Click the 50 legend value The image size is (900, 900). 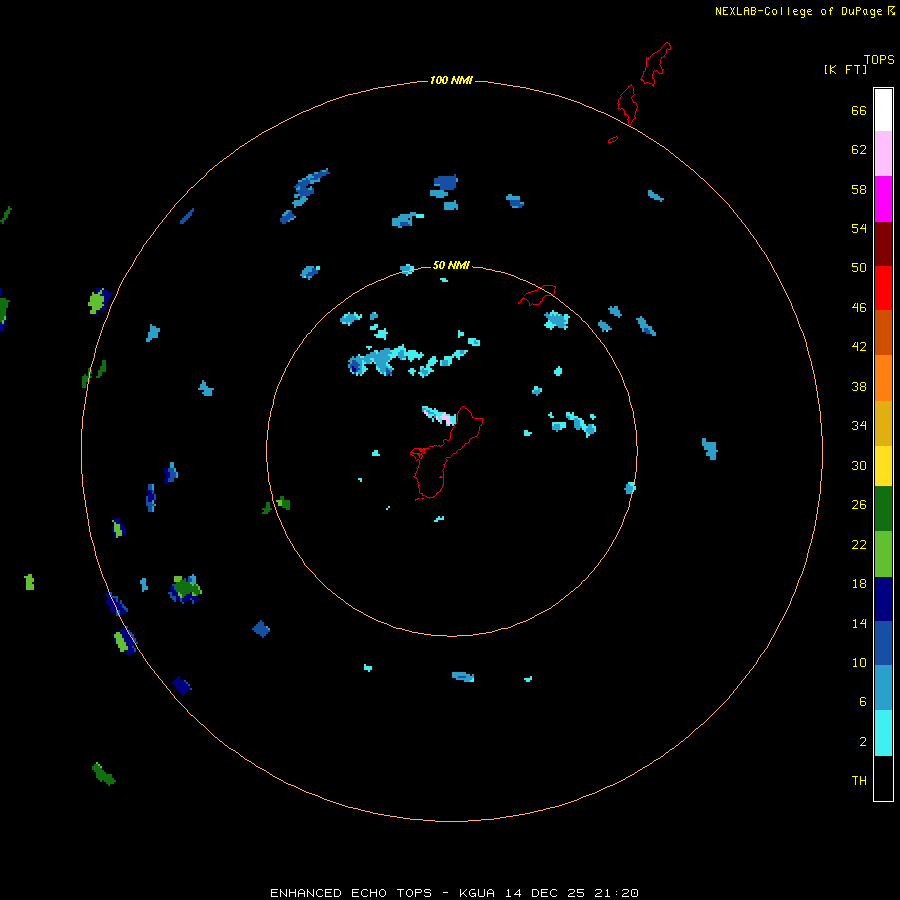[x=859, y=268]
